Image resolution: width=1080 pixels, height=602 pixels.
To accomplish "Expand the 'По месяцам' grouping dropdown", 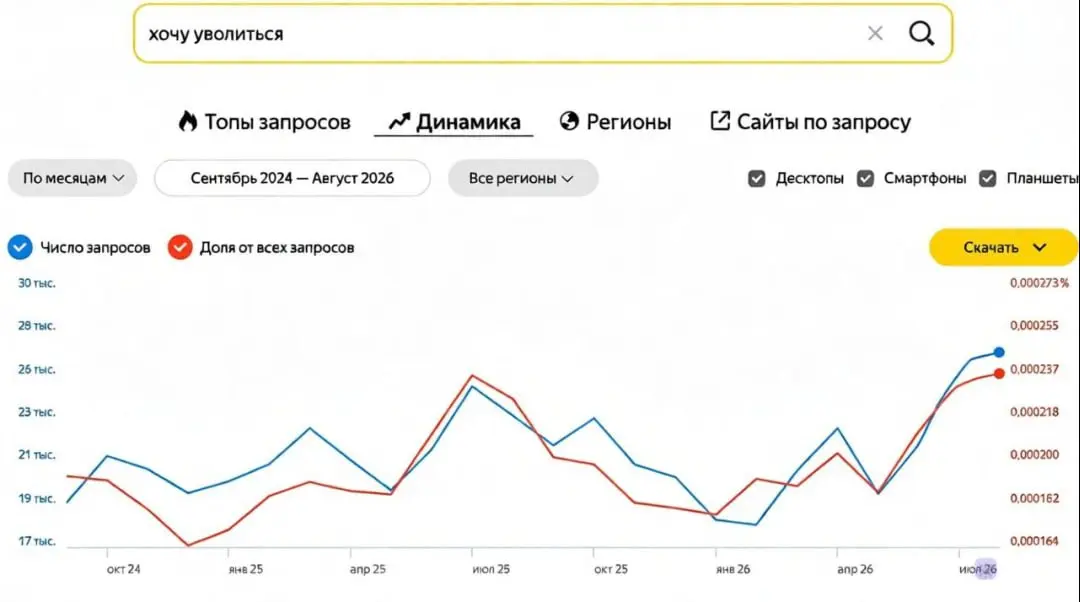I will point(72,178).
